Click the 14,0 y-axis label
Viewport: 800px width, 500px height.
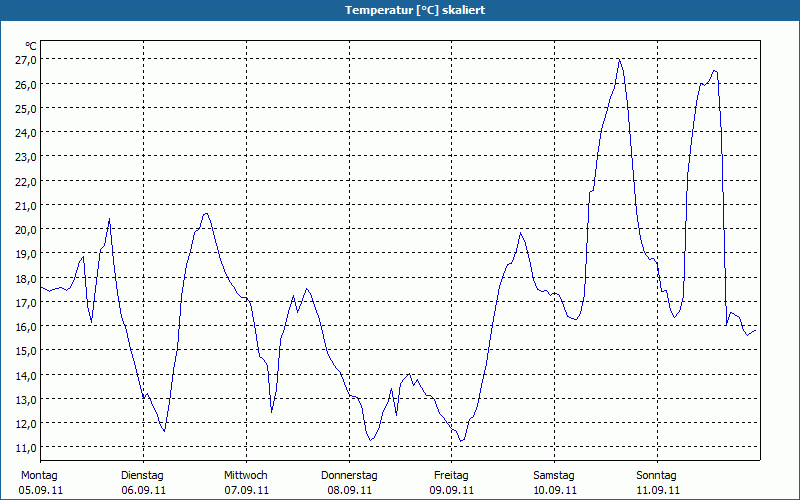click(26, 376)
